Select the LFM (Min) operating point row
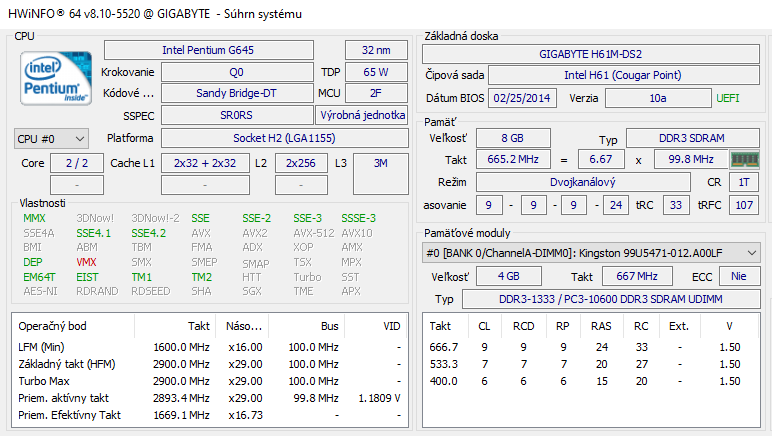Viewport: 772px width, 436px height. click(210, 347)
